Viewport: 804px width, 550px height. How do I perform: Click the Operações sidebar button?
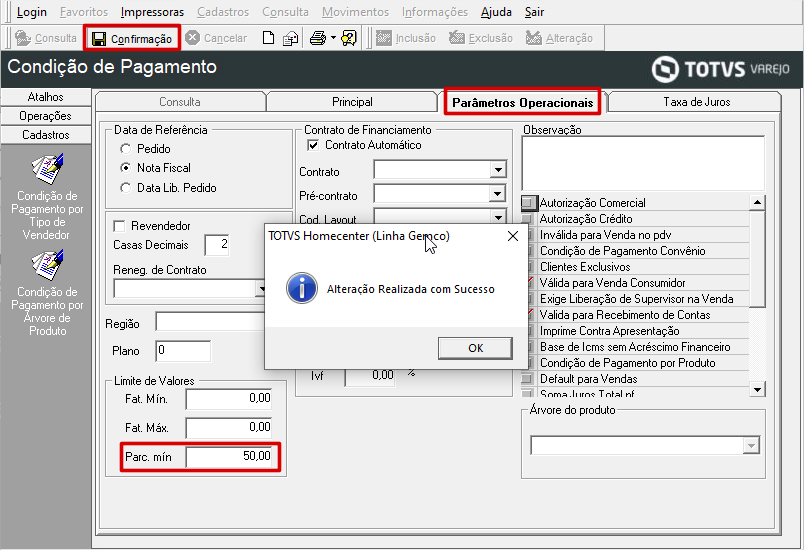point(46,116)
